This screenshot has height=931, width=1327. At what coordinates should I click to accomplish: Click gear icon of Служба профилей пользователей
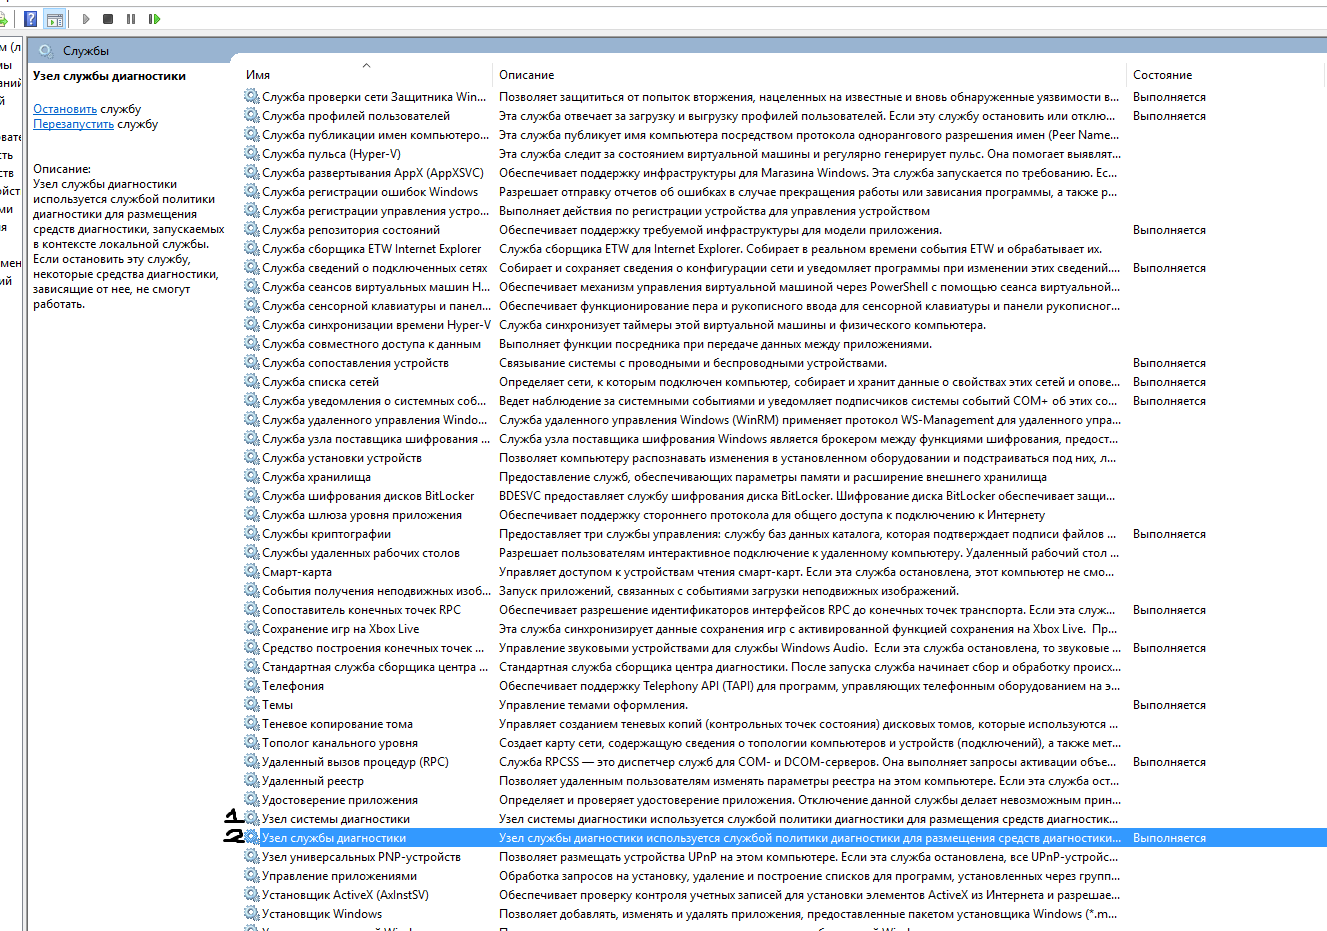click(x=252, y=116)
